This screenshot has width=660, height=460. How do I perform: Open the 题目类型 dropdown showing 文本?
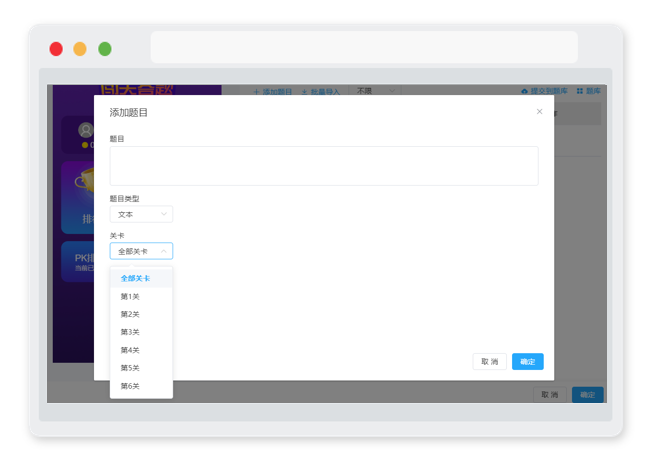(141, 214)
